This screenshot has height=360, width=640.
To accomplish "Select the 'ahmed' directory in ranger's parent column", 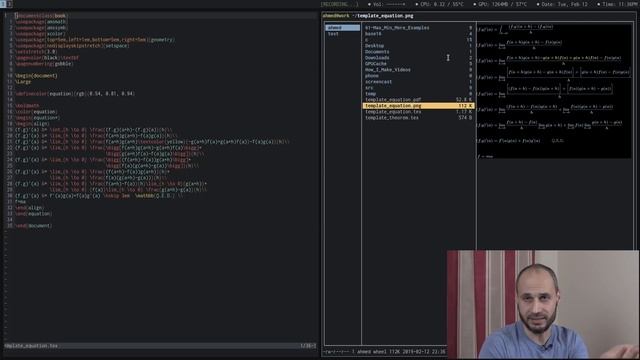I will click(342, 28).
